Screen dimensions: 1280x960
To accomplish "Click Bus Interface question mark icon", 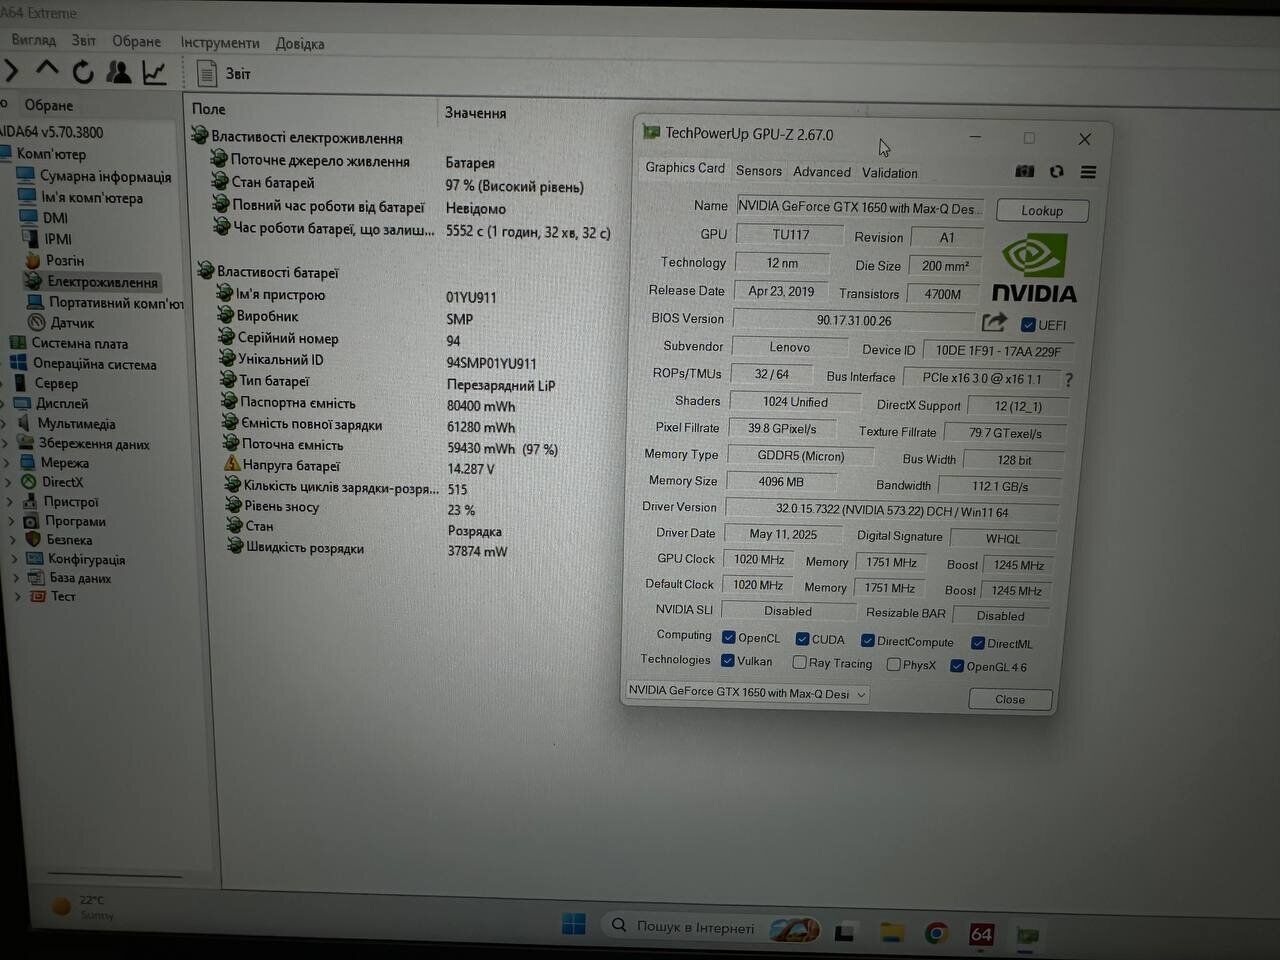I will click(x=1069, y=380).
